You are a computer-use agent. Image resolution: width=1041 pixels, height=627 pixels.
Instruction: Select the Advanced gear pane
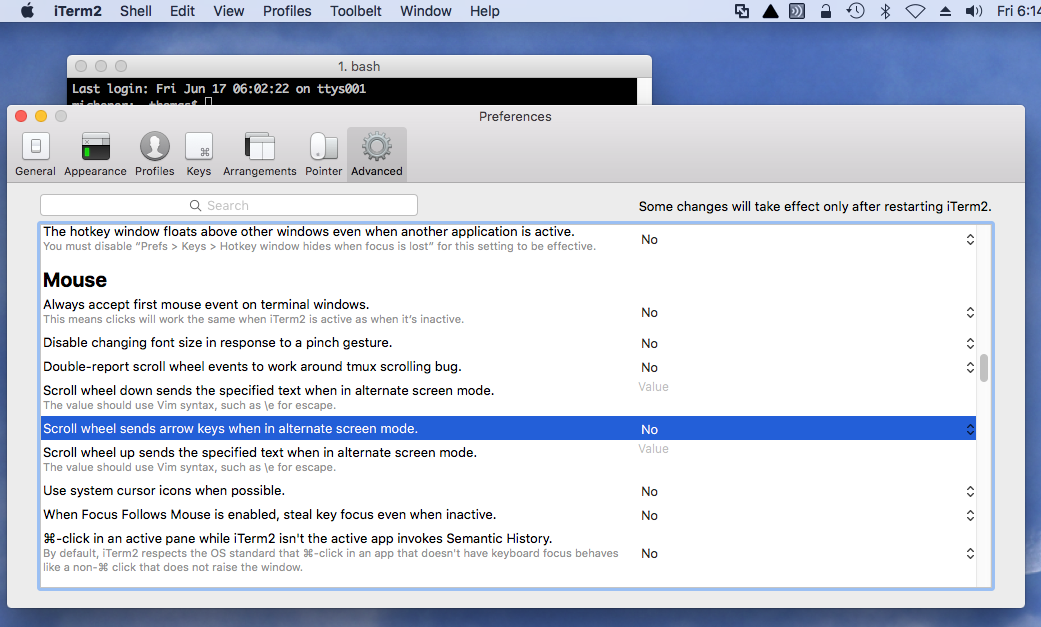click(376, 155)
